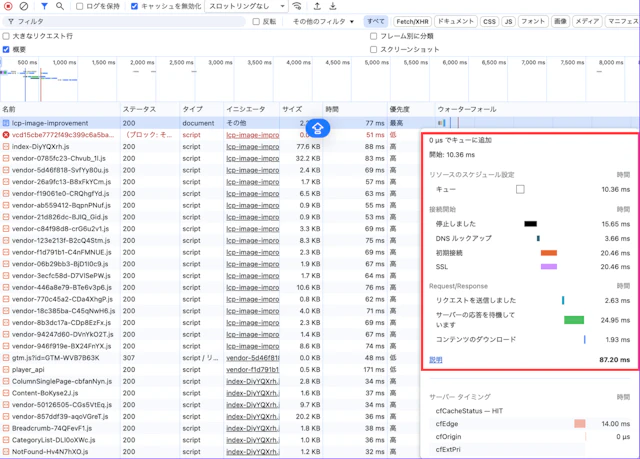This screenshot has height=459, width=640.
Task: Select 画像 filter tab
Action: tap(560, 21)
